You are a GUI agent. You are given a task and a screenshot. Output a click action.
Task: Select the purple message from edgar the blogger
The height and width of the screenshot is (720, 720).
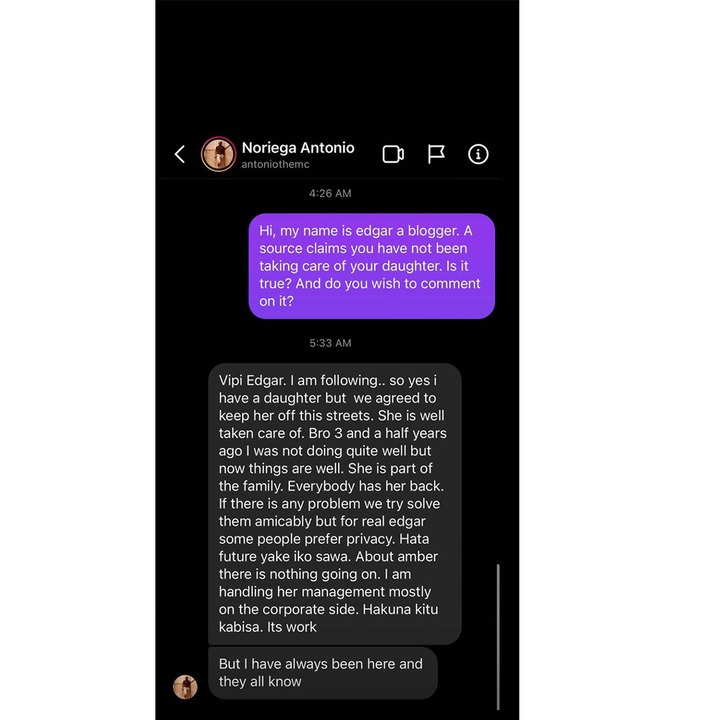(x=371, y=266)
